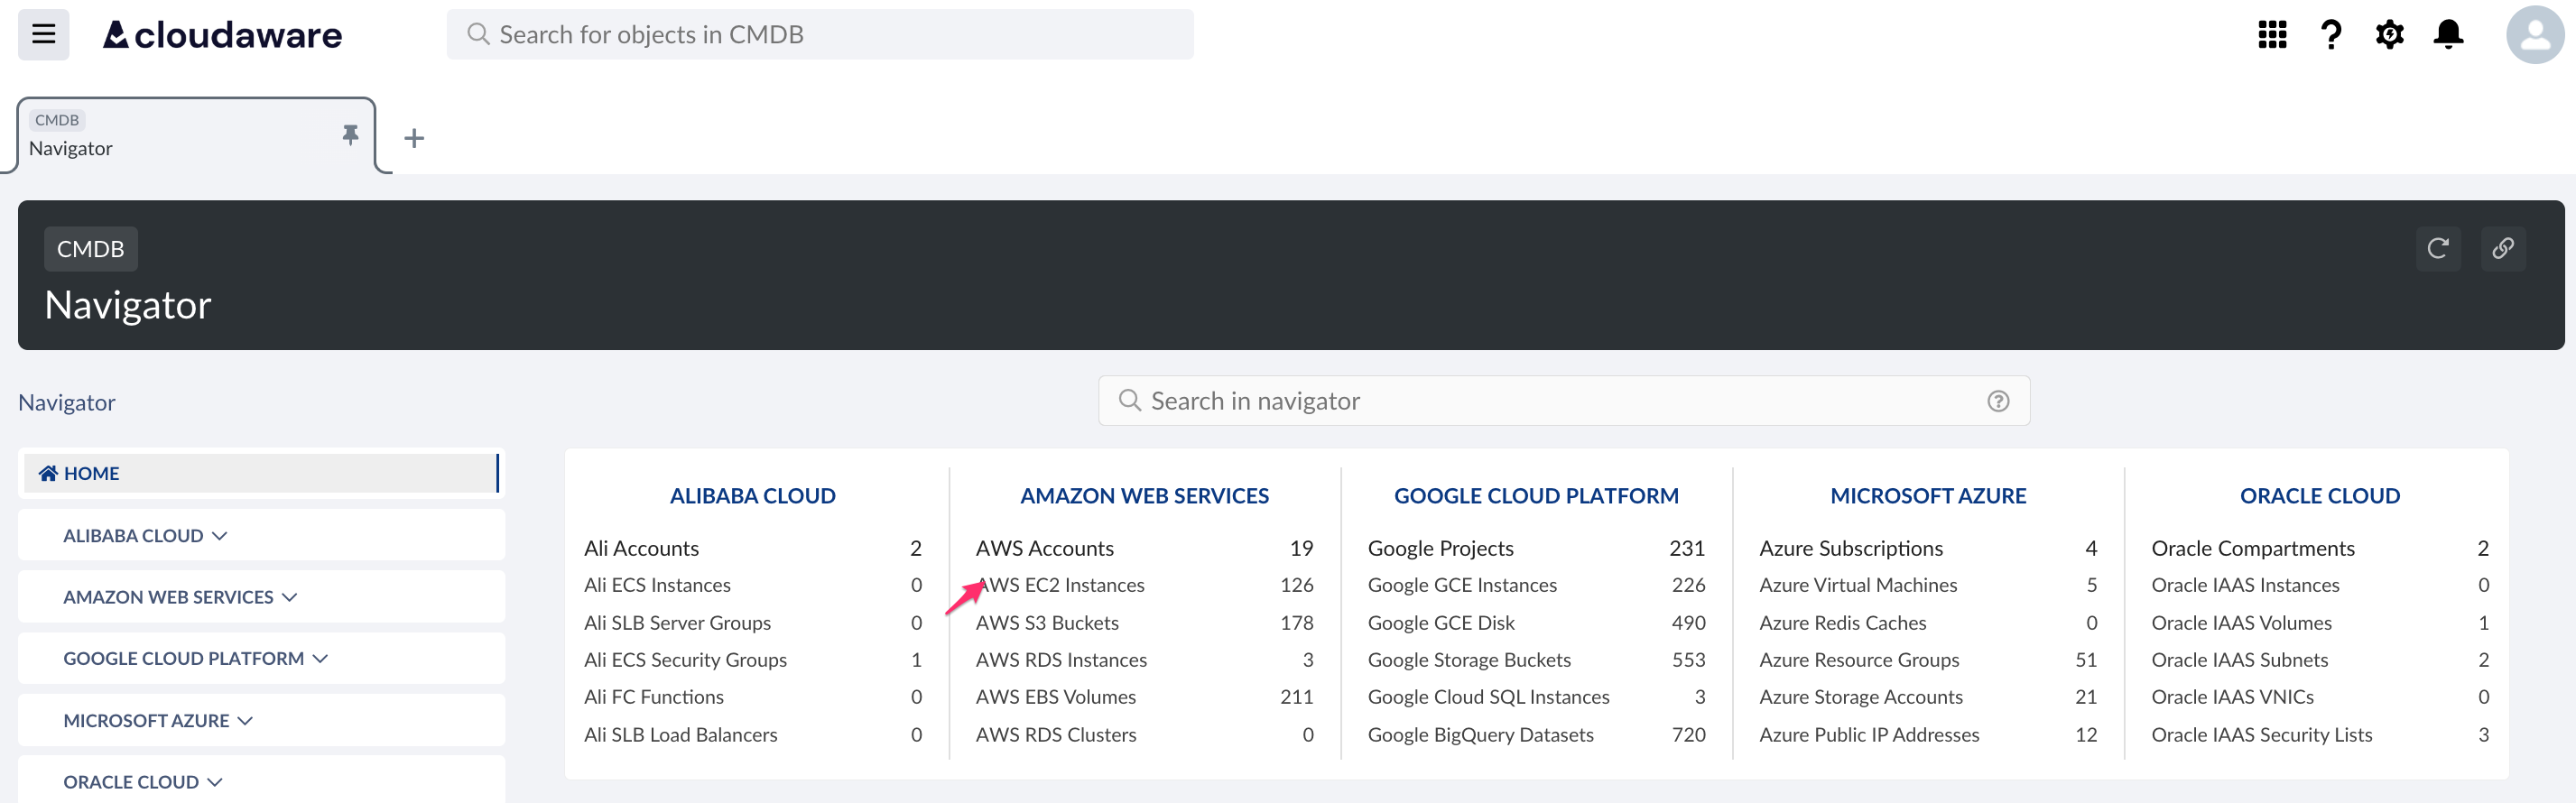Refresh the Navigator with reload icon

coord(2437,249)
